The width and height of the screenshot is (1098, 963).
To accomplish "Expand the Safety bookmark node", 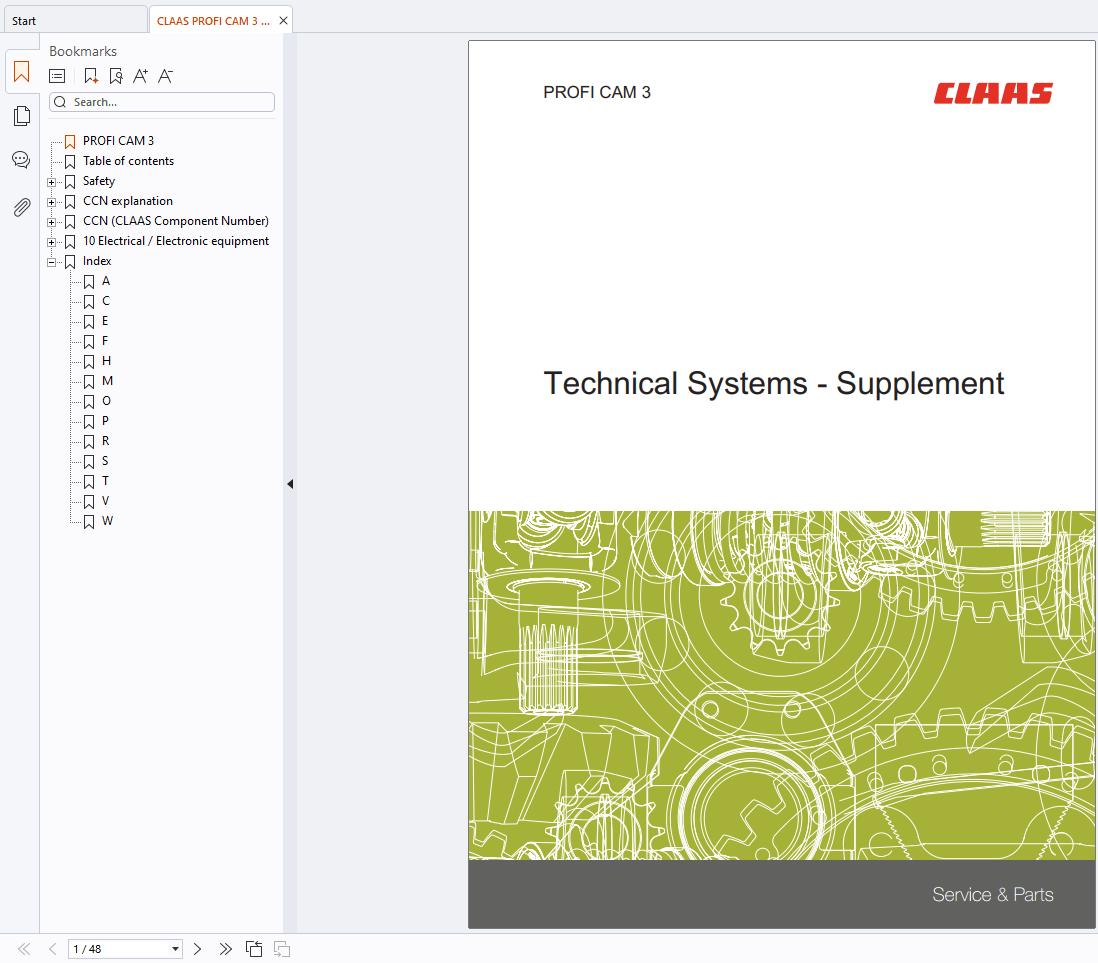I will [x=52, y=182].
